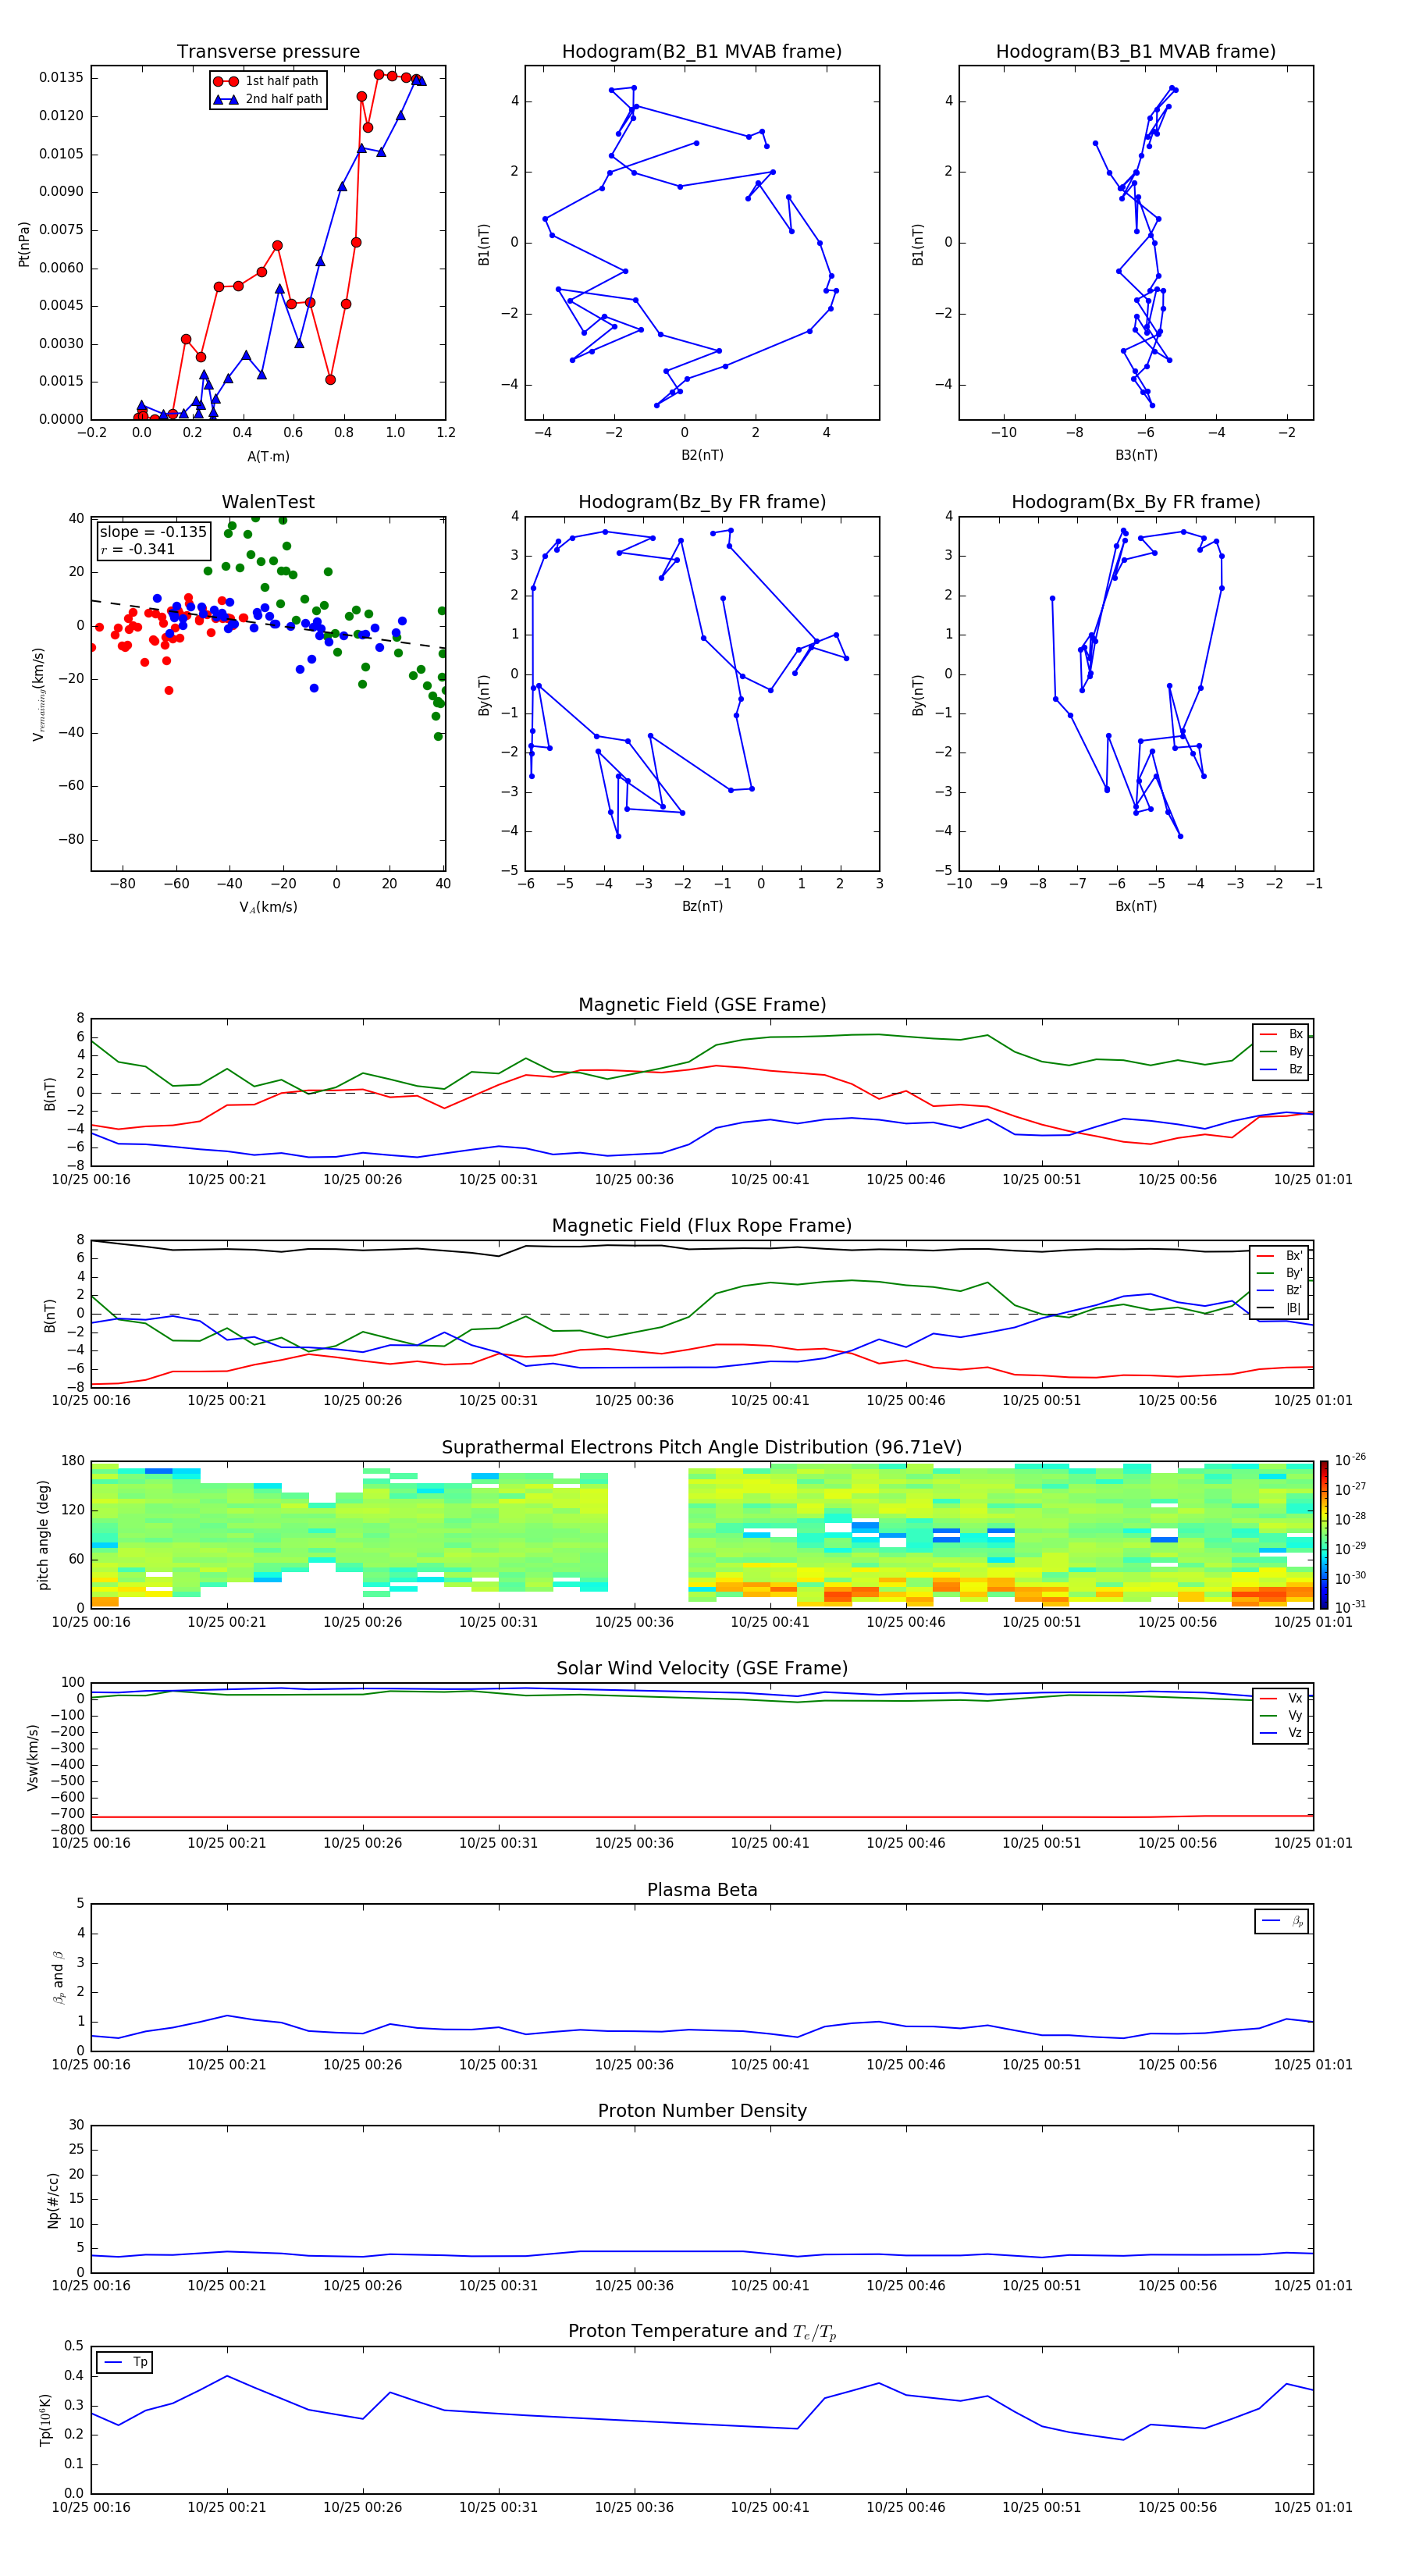The image size is (1405, 2576).
Task: Click the 'V_A(km/s)' x-axis label
Action: tap(268, 907)
